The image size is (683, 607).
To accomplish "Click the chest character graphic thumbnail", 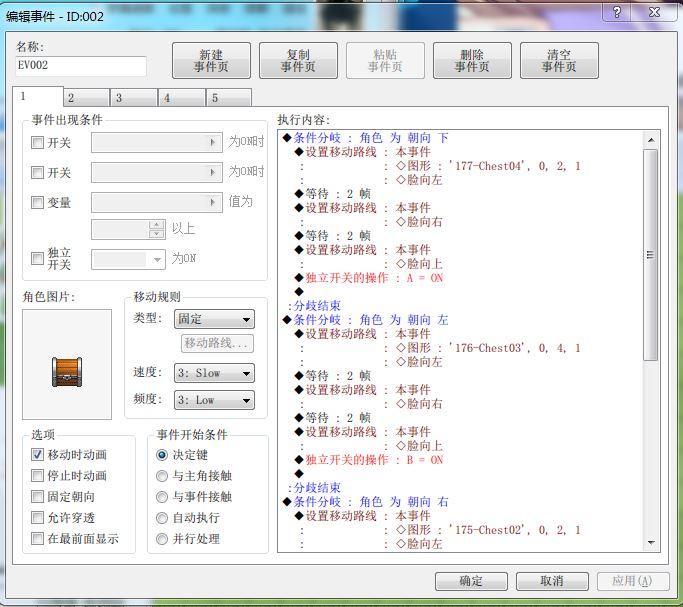I will click(67, 364).
